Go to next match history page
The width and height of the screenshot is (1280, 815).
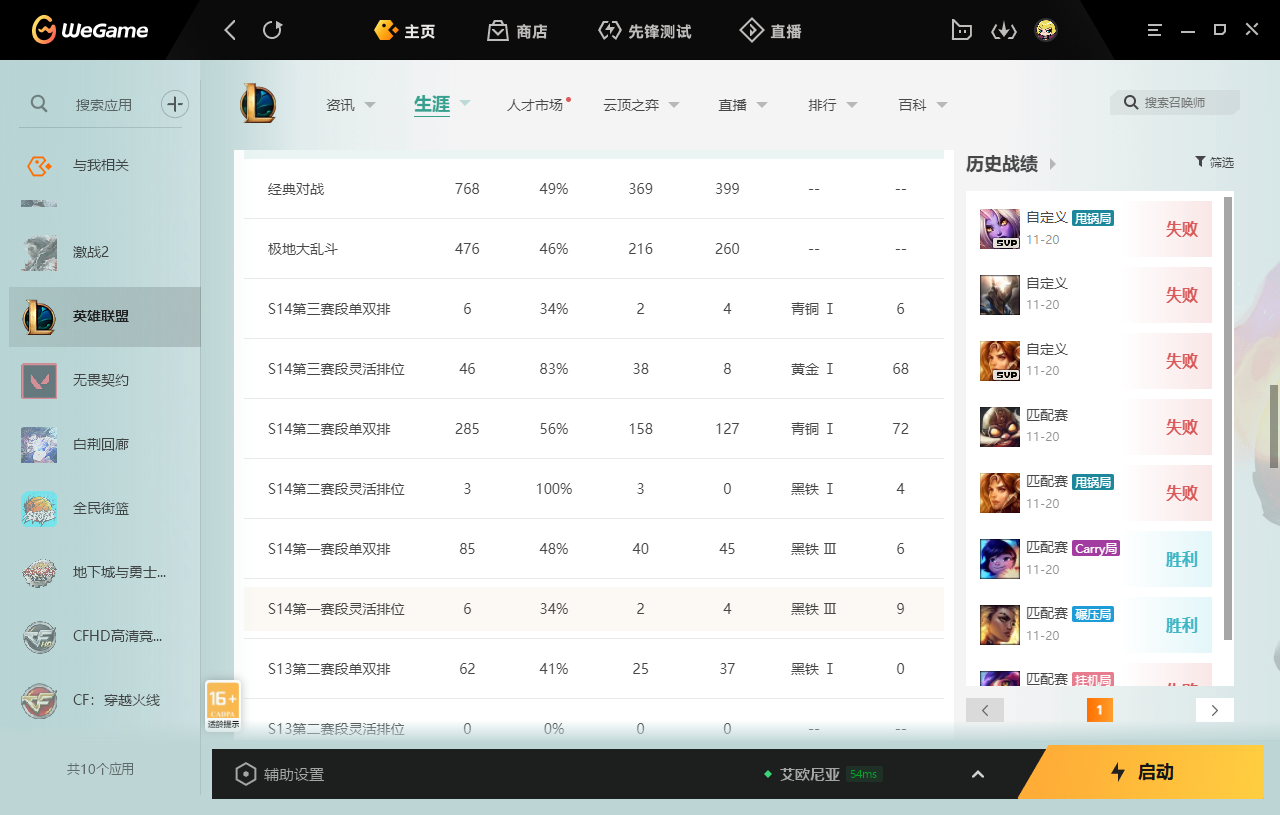1215,710
